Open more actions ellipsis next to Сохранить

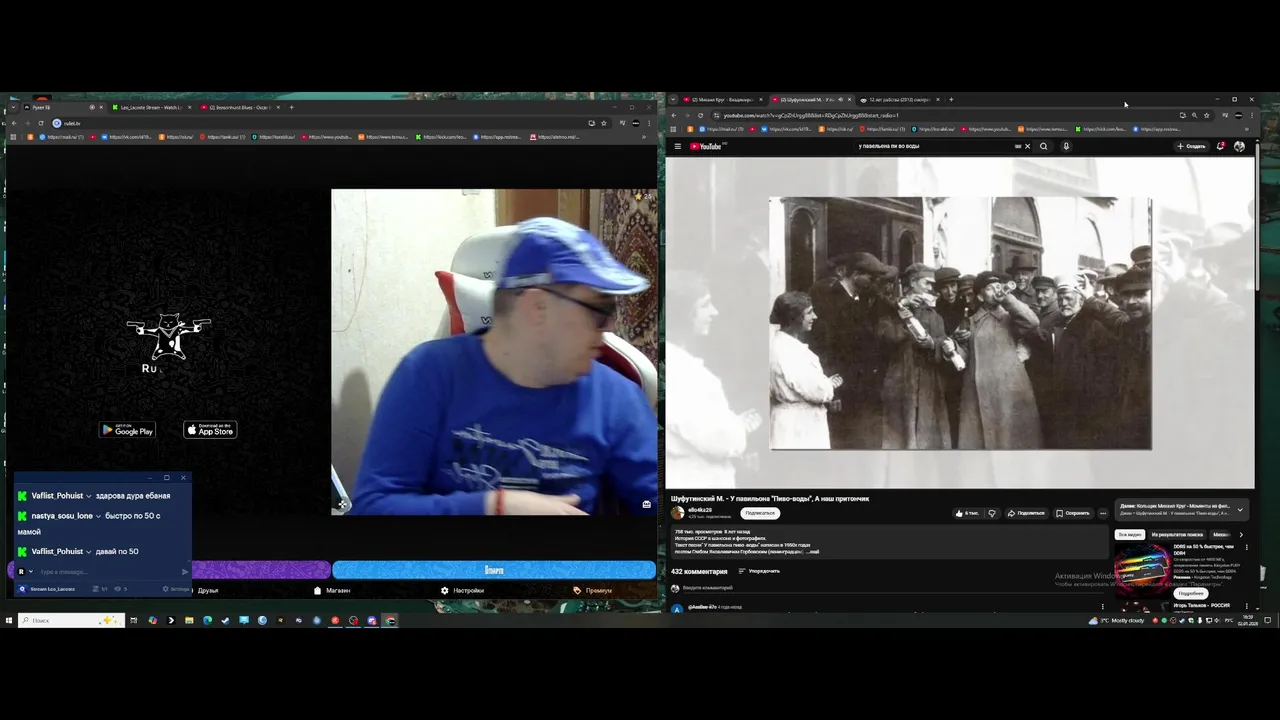(x=1103, y=513)
